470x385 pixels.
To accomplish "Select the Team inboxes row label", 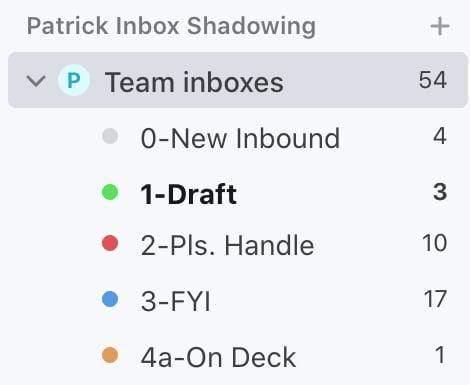I will click(x=194, y=82).
